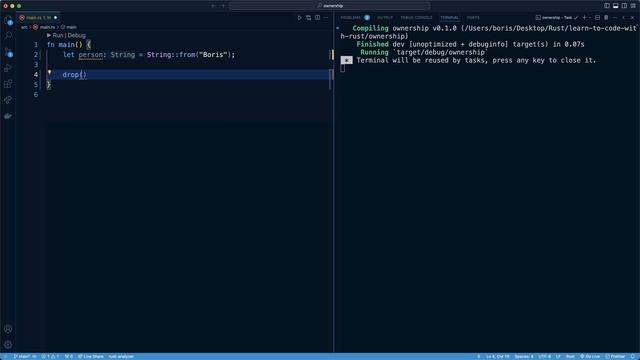Kill the terminal with trash icon
The image size is (640, 360).
tap(606, 18)
